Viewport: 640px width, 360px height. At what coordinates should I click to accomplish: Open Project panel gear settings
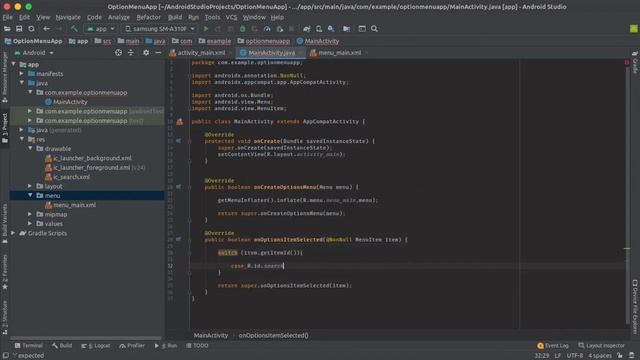[x=146, y=53]
